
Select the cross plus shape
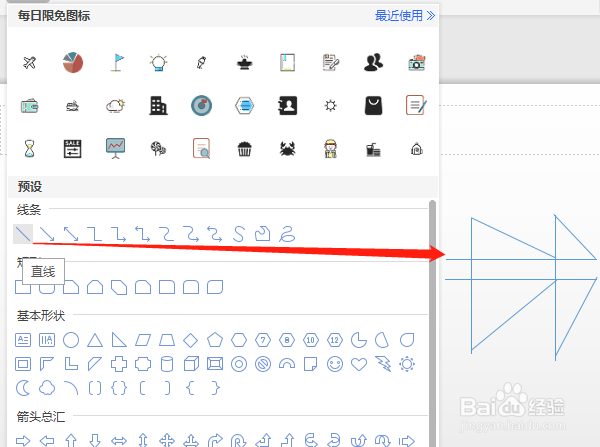119,364
